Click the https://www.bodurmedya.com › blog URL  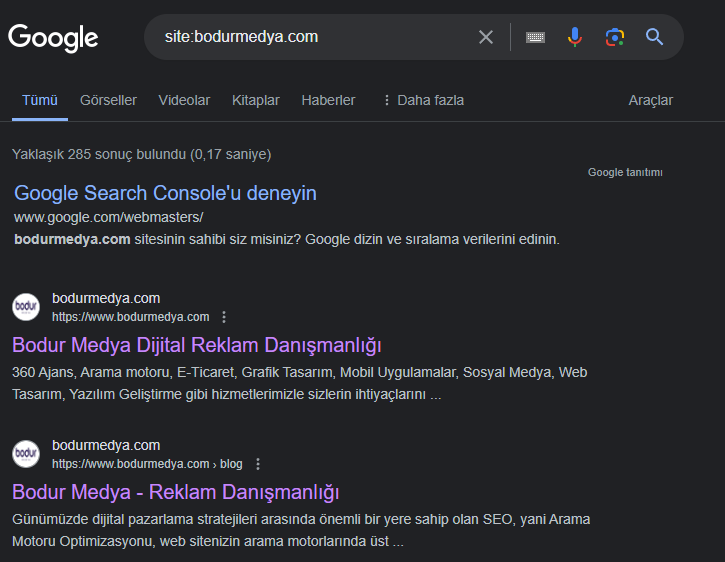pos(147,464)
